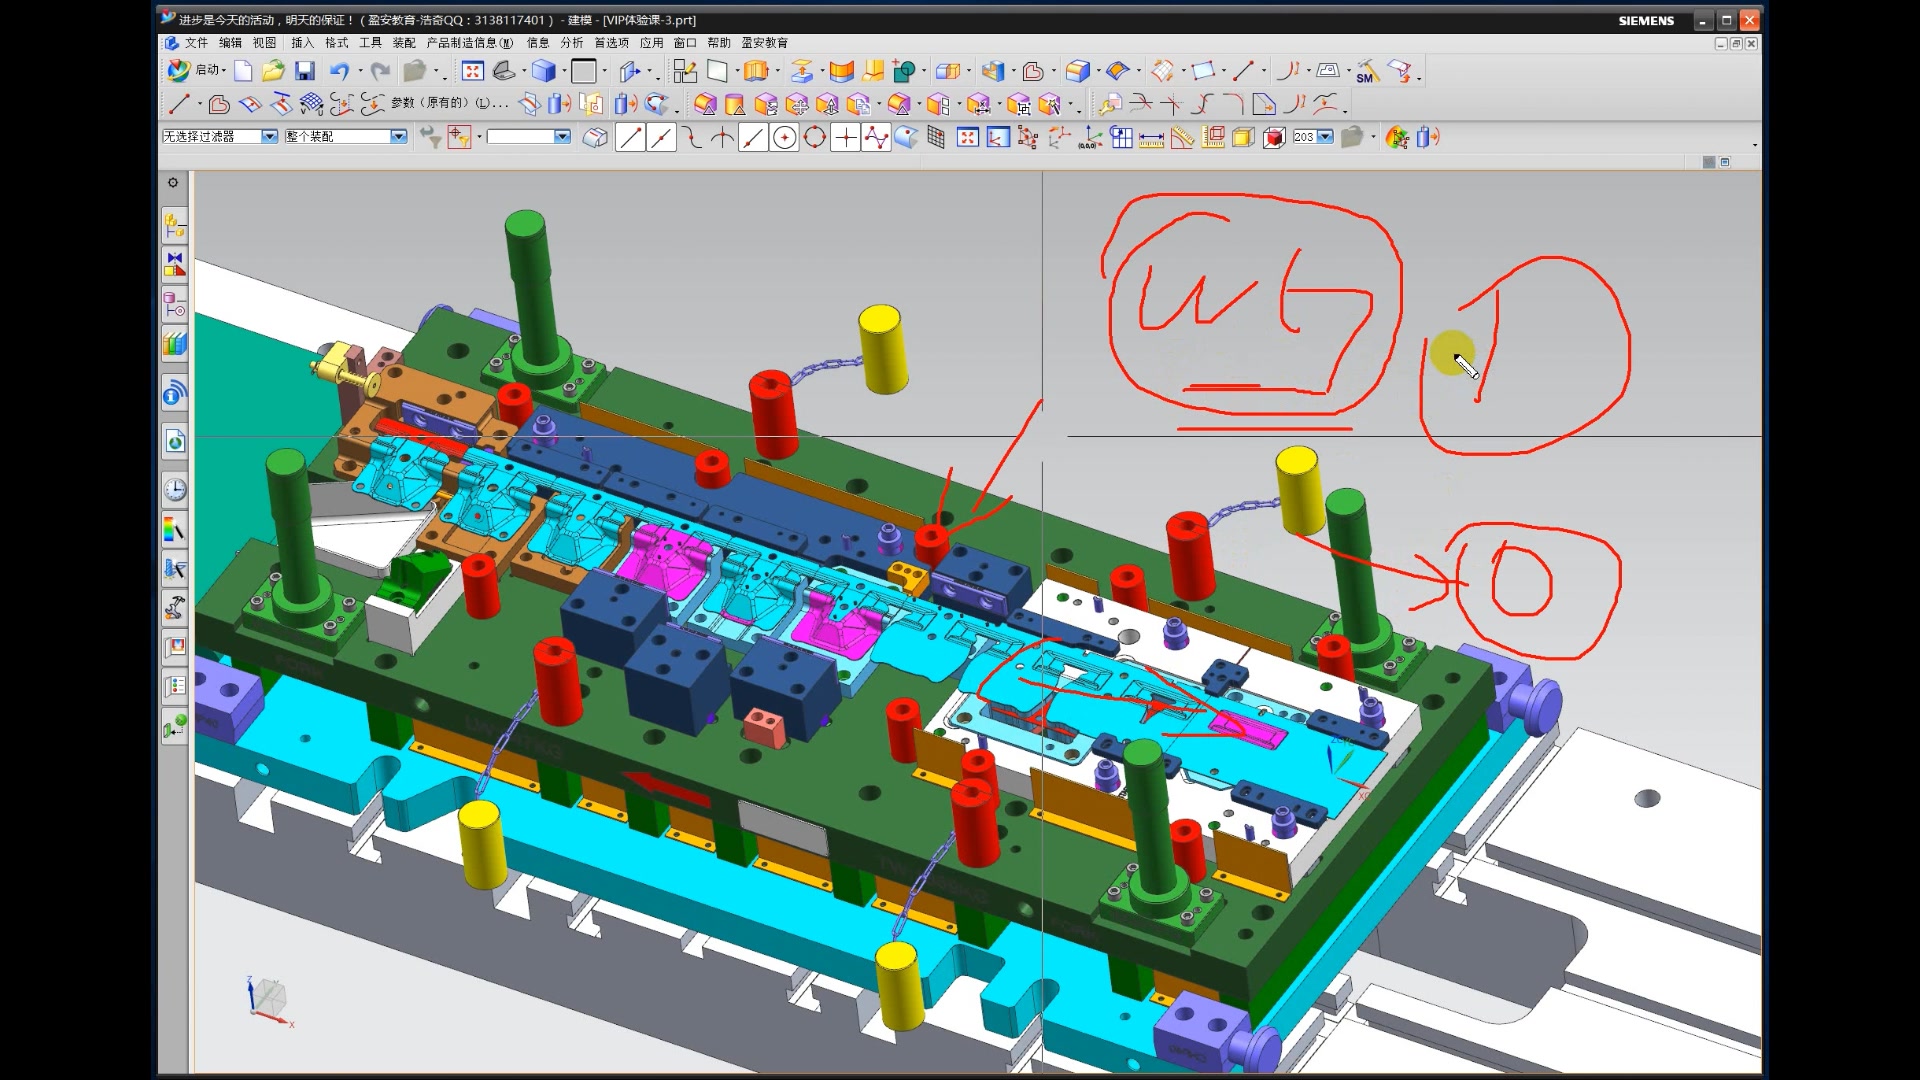The image size is (1920, 1080).
Task: Click the 参数(原有的)(L)... button
Action: point(449,103)
